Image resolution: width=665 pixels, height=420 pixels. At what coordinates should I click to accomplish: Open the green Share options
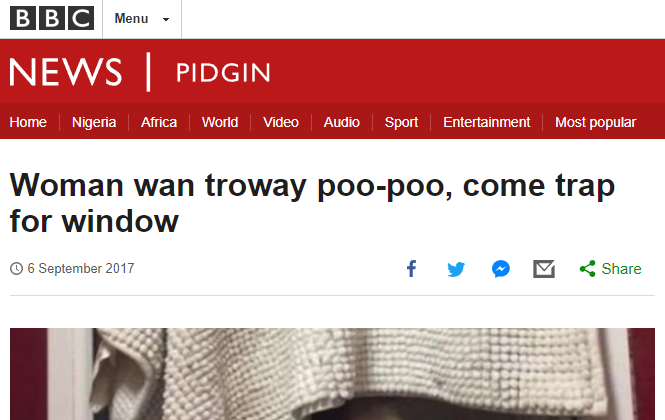[610, 269]
